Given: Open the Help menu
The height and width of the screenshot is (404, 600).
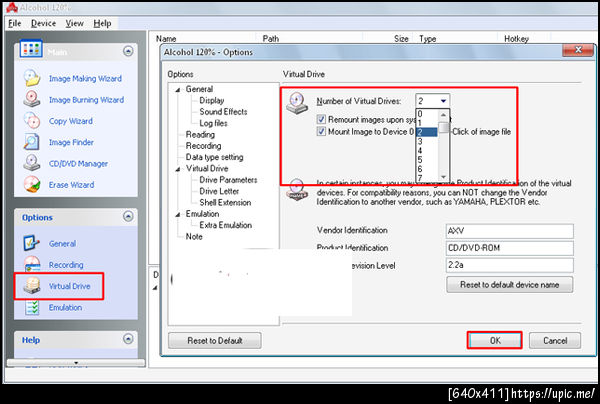Looking at the screenshot, I should tap(102, 23).
